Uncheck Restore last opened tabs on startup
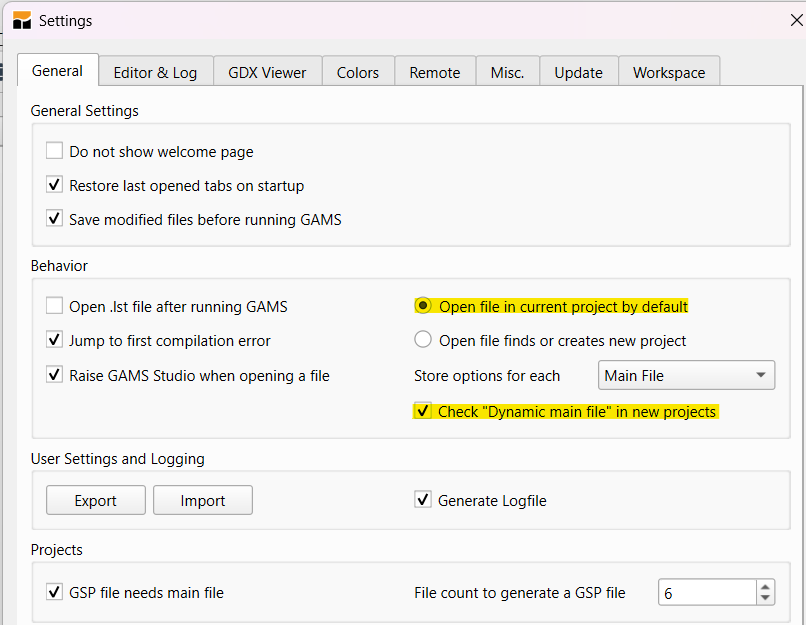The image size is (806, 625). (54, 185)
